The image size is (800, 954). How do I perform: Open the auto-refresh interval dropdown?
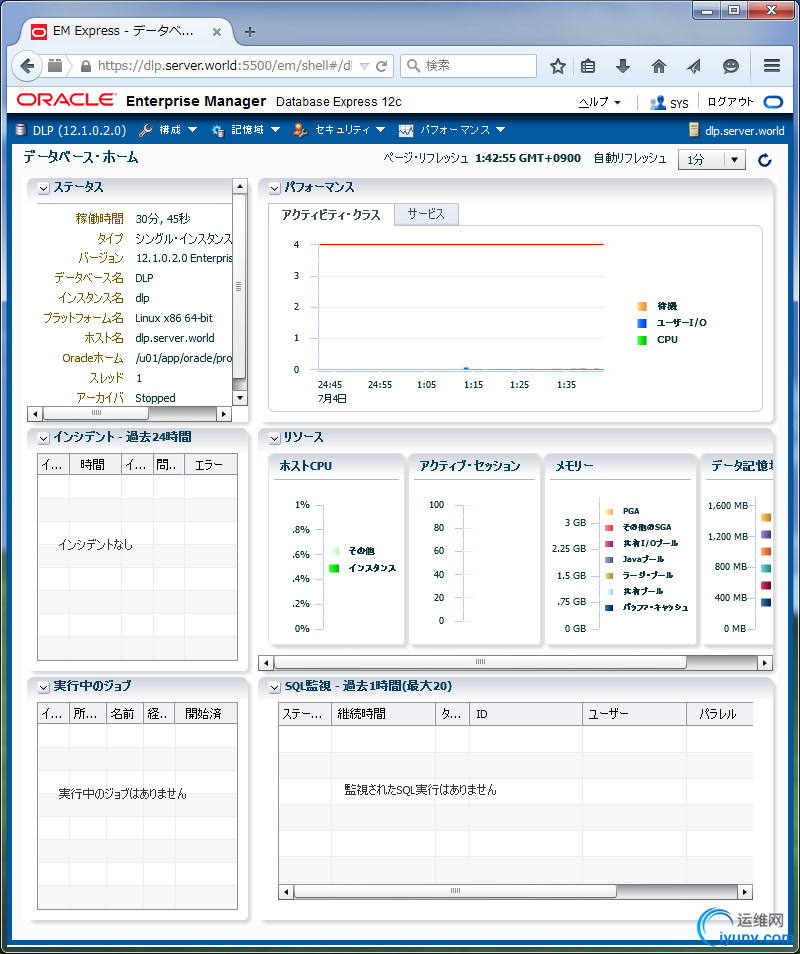pos(711,160)
